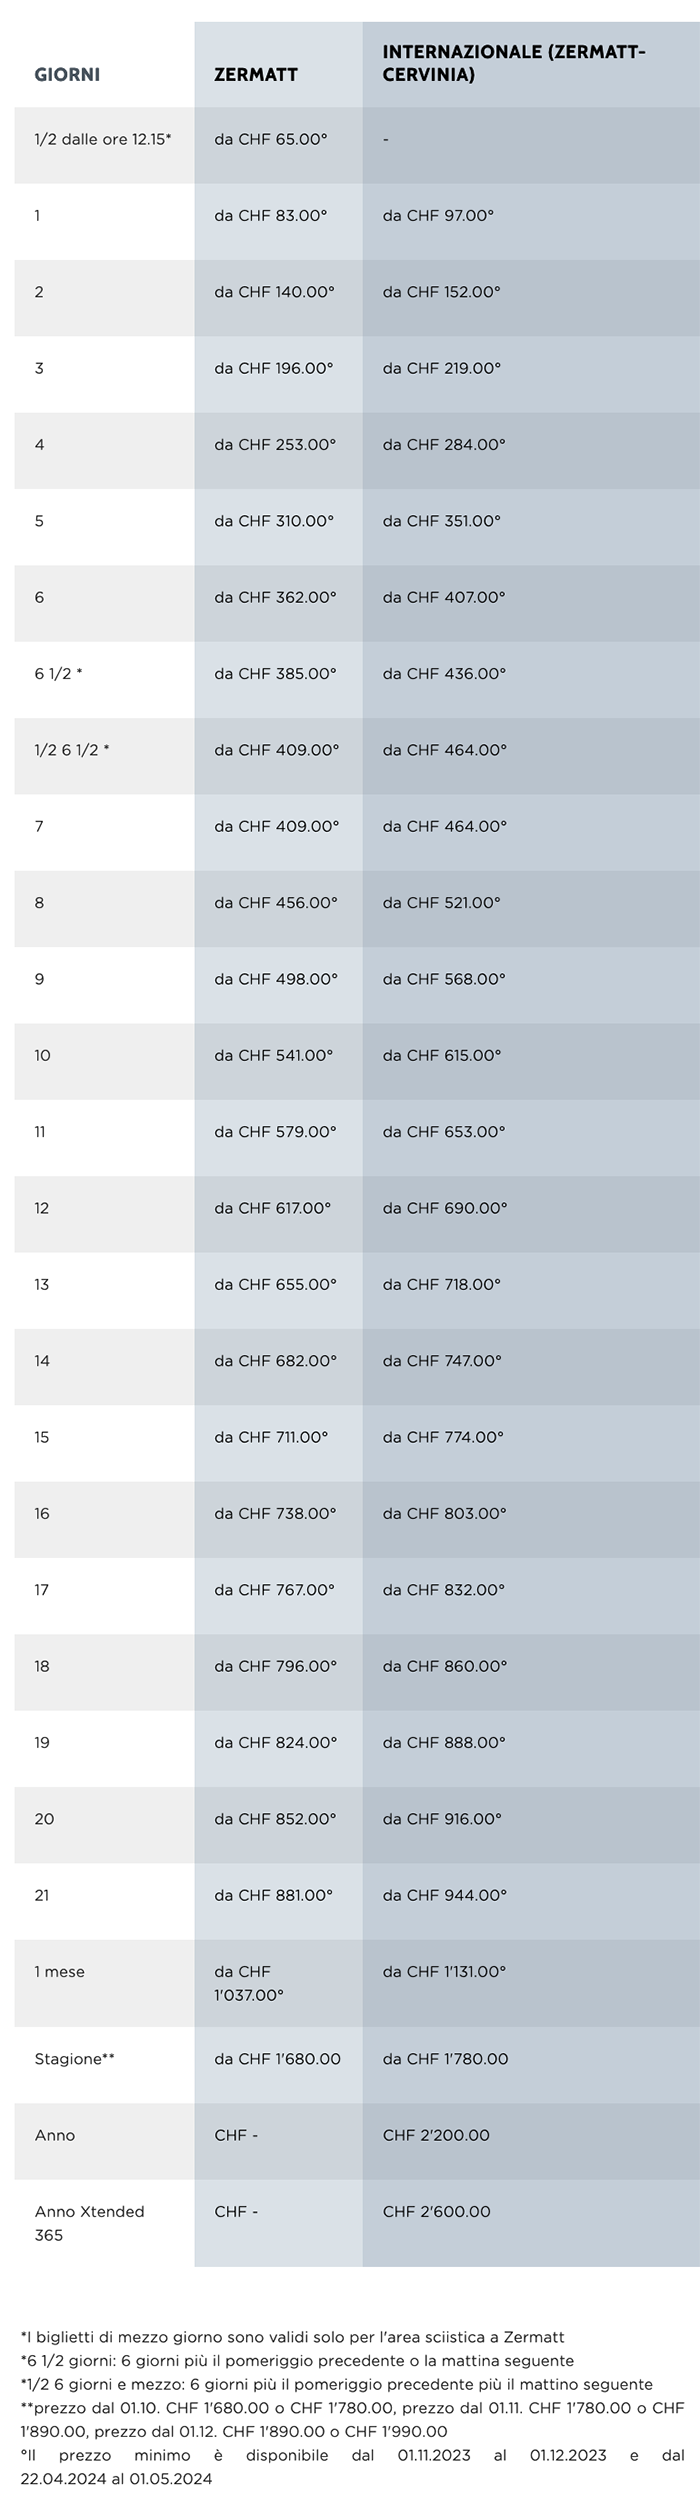Select the 14-day international price CHF 747.00
Viewport: 700px width, 2516px height.
pos(442,1361)
